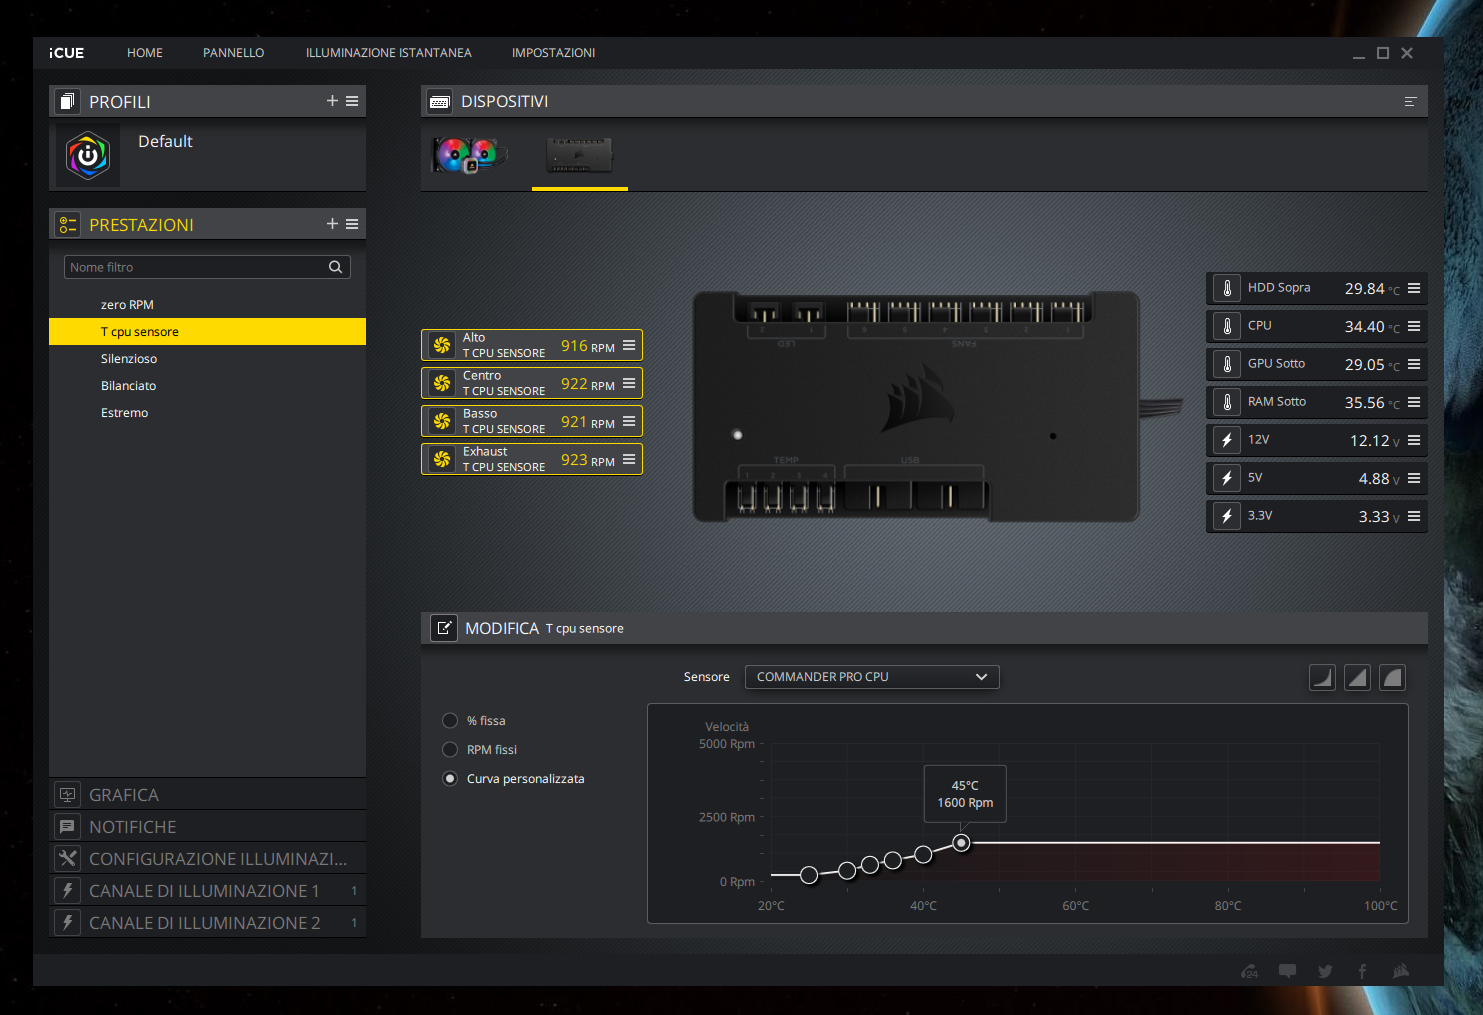The width and height of the screenshot is (1483, 1015).
Task: Select the Commander Pro device thumbnail
Action: pyautogui.click(x=580, y=155)
